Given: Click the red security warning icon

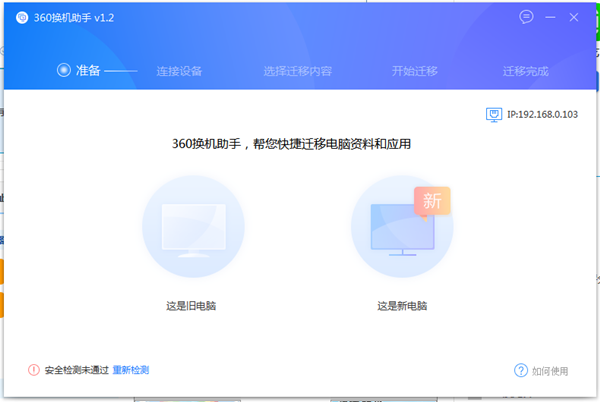Looking at the screenshot, I should pyautogui.click(x=35, y=370).
